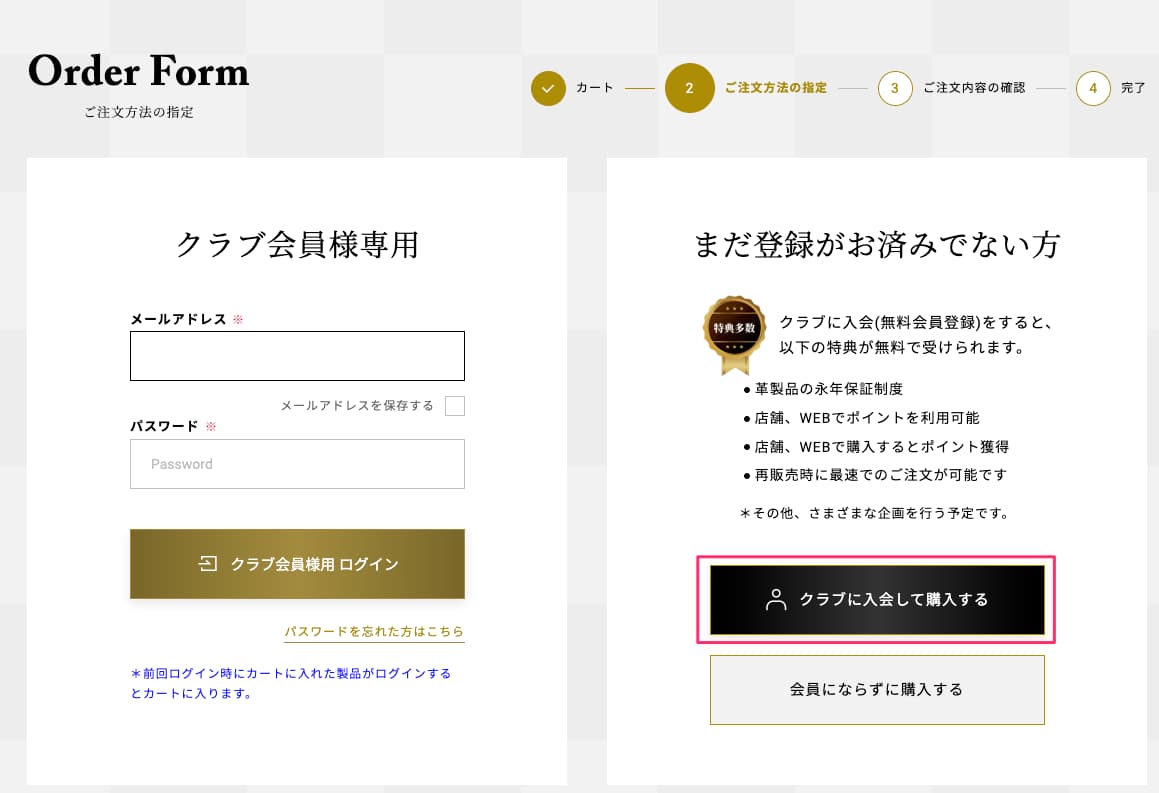Click the 特典多数 badge ribbon icon
The width and height of the screenshot is (1159, 793).
734,334
